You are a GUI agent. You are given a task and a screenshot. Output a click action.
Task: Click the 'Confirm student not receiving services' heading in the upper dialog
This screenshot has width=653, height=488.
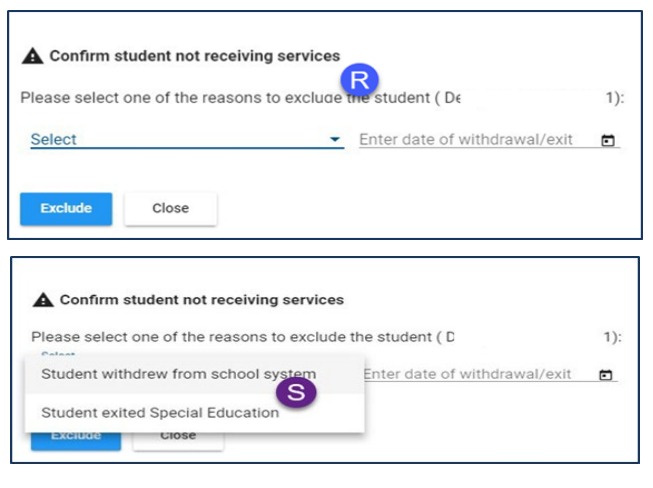click(194, 56)
